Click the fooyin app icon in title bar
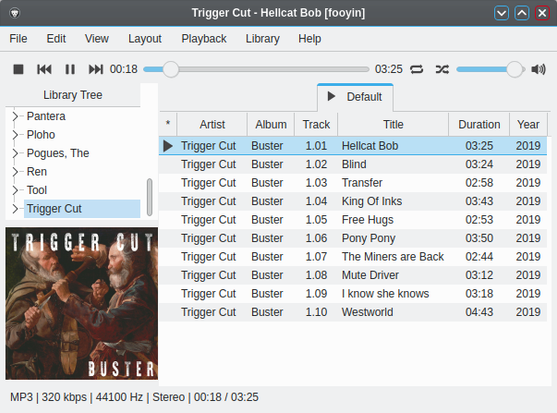This screenshot has height=413, width=557. coord(15,13)
